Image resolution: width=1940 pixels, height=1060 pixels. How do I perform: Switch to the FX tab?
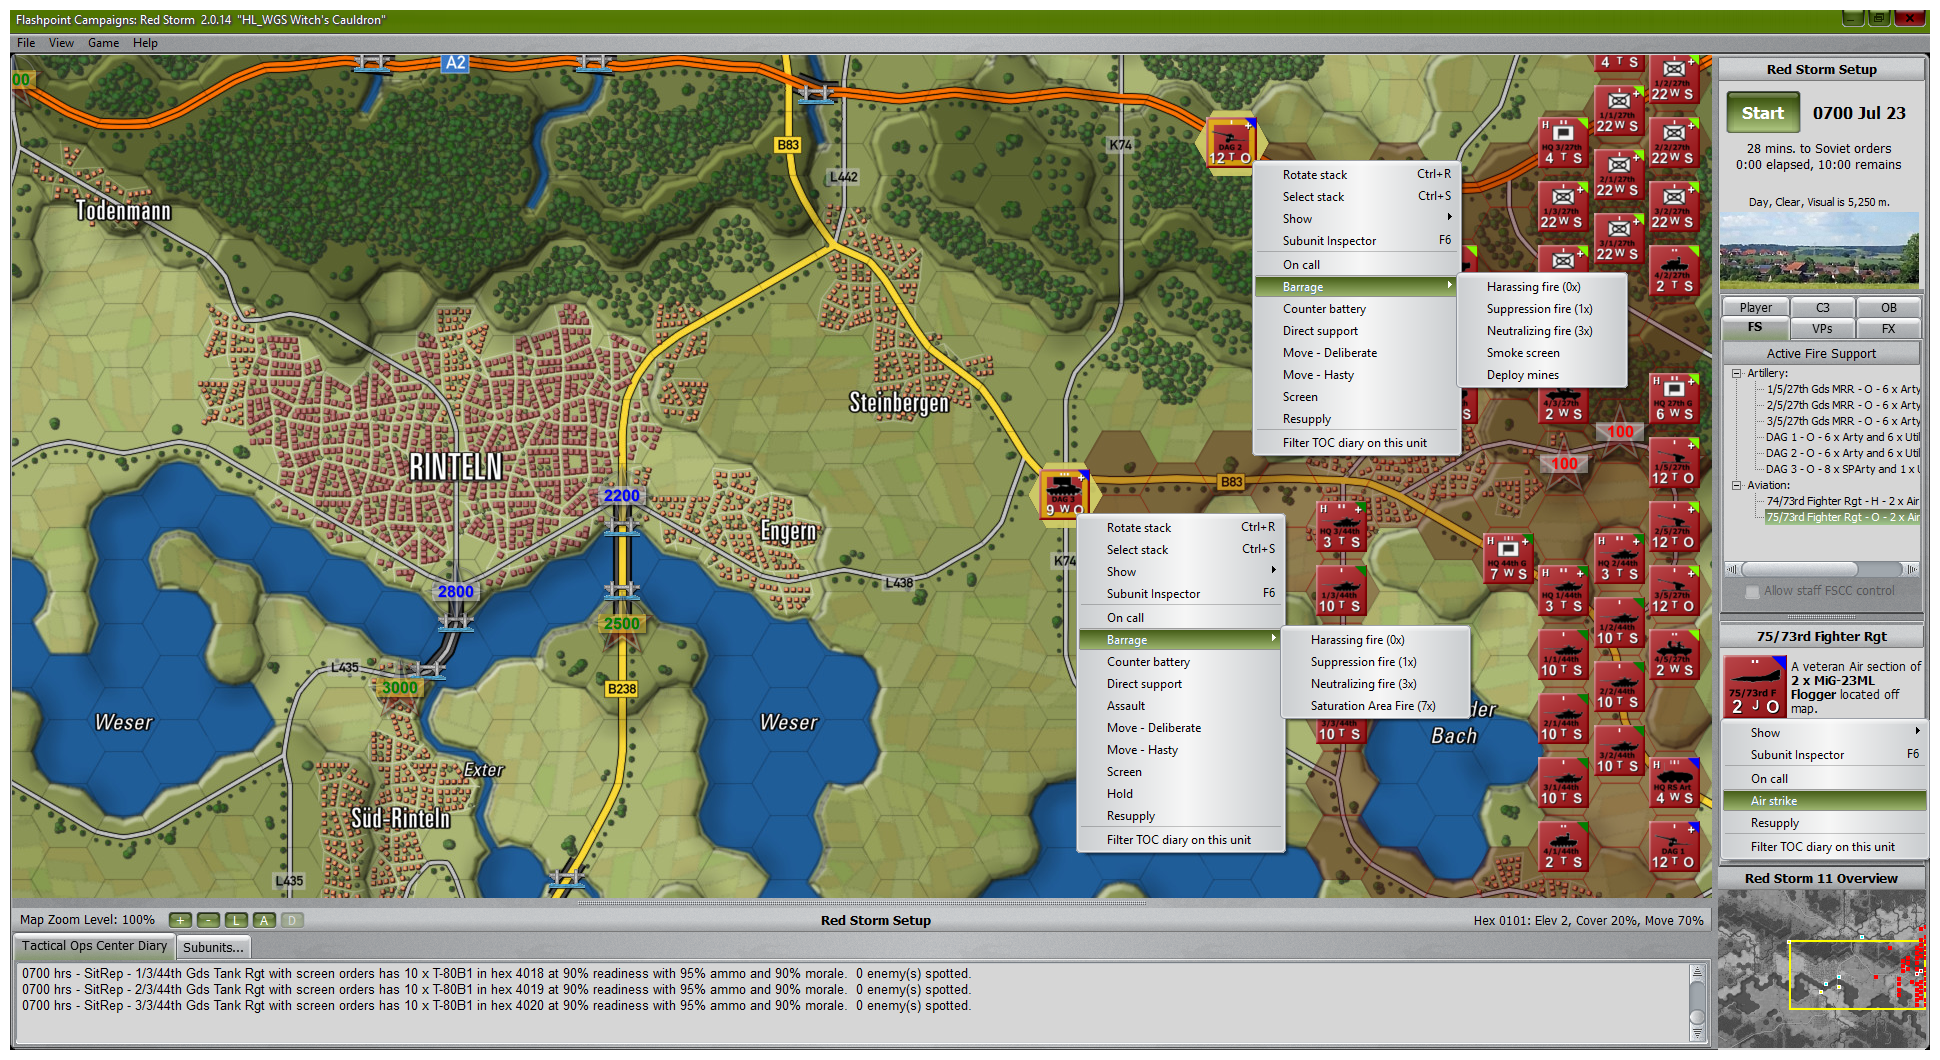1888,329
